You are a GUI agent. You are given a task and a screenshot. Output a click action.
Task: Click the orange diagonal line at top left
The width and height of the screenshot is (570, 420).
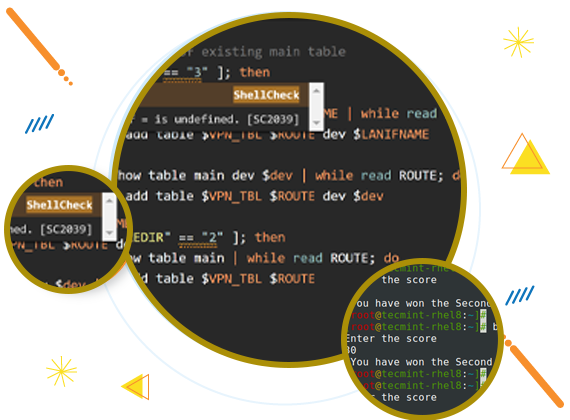tap(39, 46)
